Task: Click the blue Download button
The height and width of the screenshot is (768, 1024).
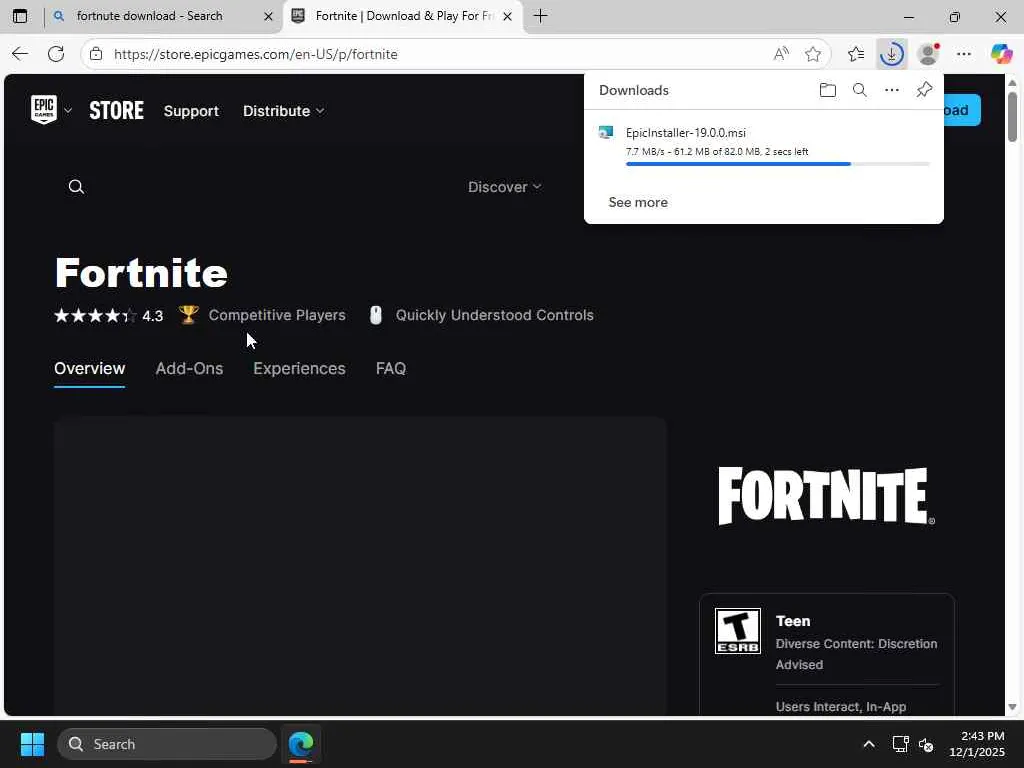Action: click(x=962, y=110)
